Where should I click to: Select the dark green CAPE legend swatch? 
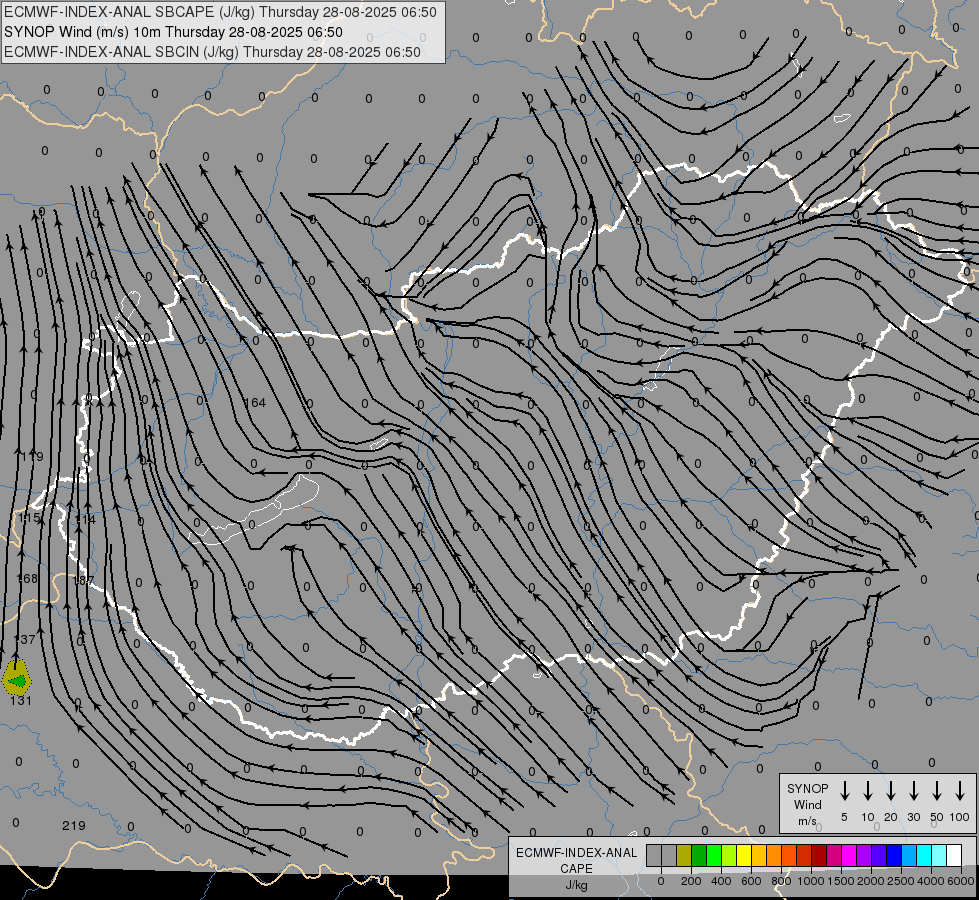699,855
